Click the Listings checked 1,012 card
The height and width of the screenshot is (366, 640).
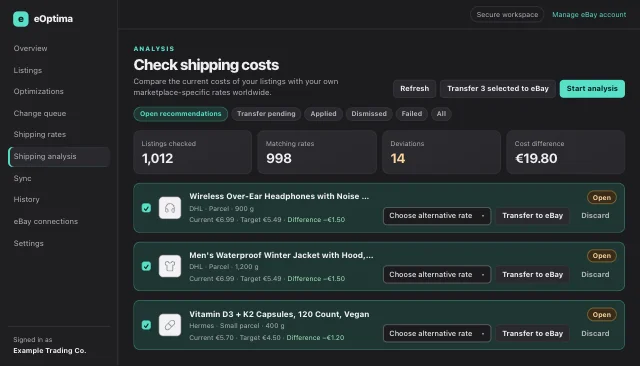click(193, 152)
